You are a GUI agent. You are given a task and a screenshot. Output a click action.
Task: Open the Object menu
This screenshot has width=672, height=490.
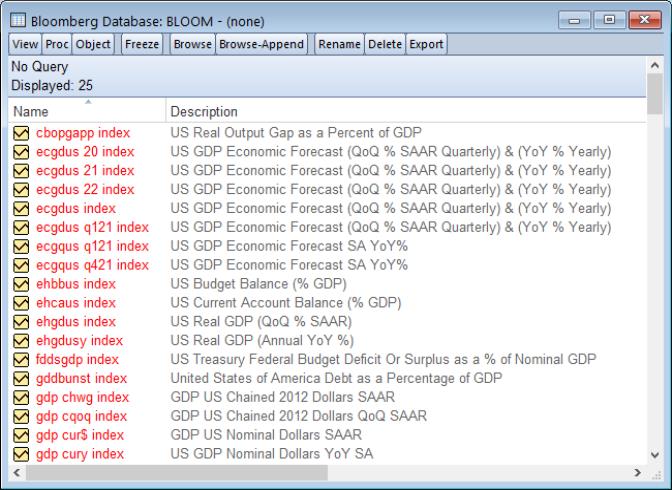click(x=93, y=44)
